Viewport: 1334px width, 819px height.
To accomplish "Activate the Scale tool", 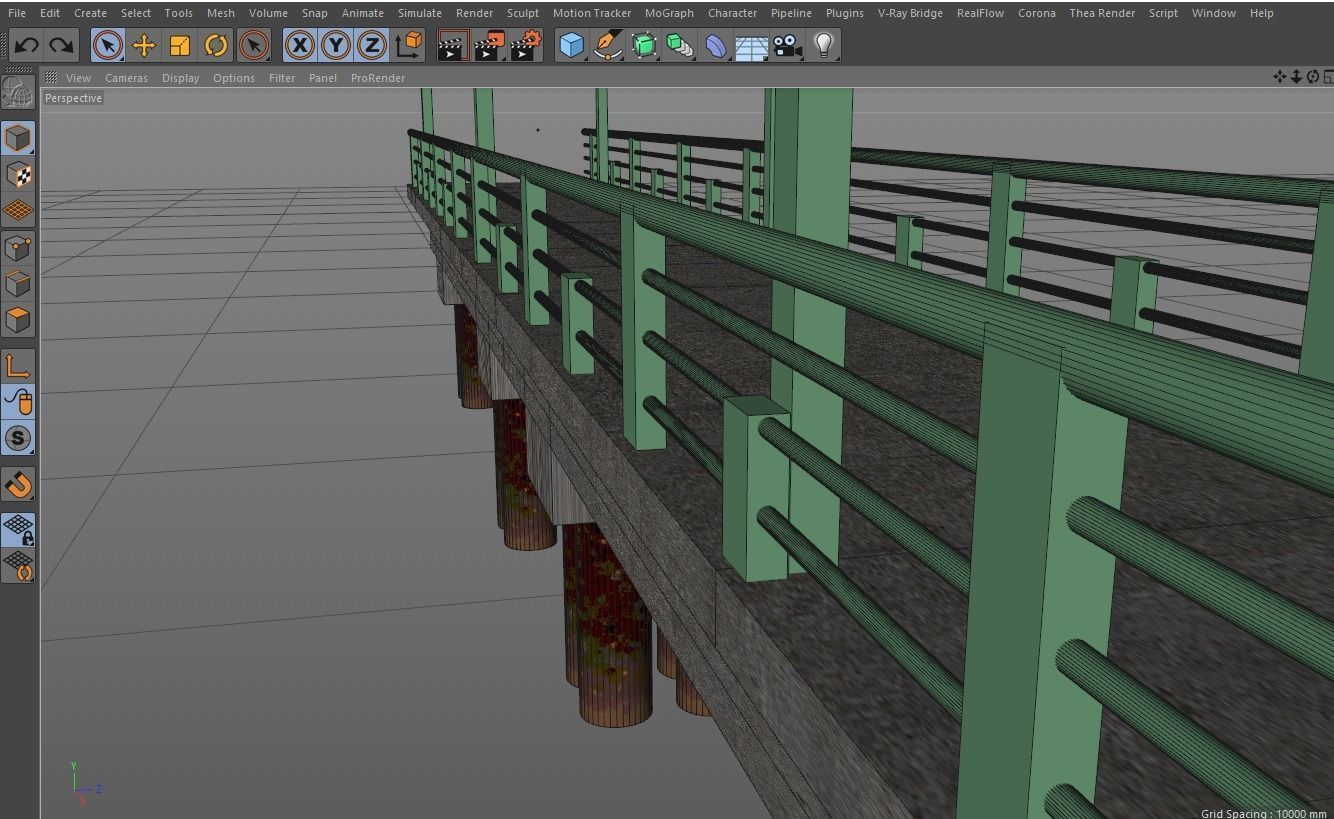I will [x=180, y=45].
